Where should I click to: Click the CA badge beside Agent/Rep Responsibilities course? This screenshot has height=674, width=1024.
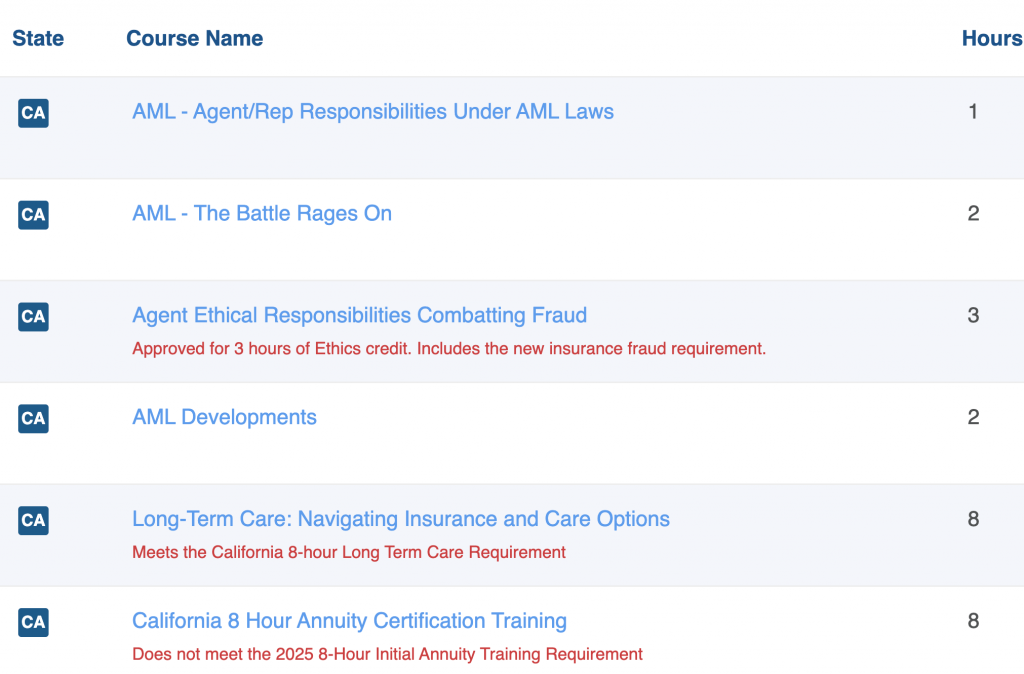[x=33, y=113]
